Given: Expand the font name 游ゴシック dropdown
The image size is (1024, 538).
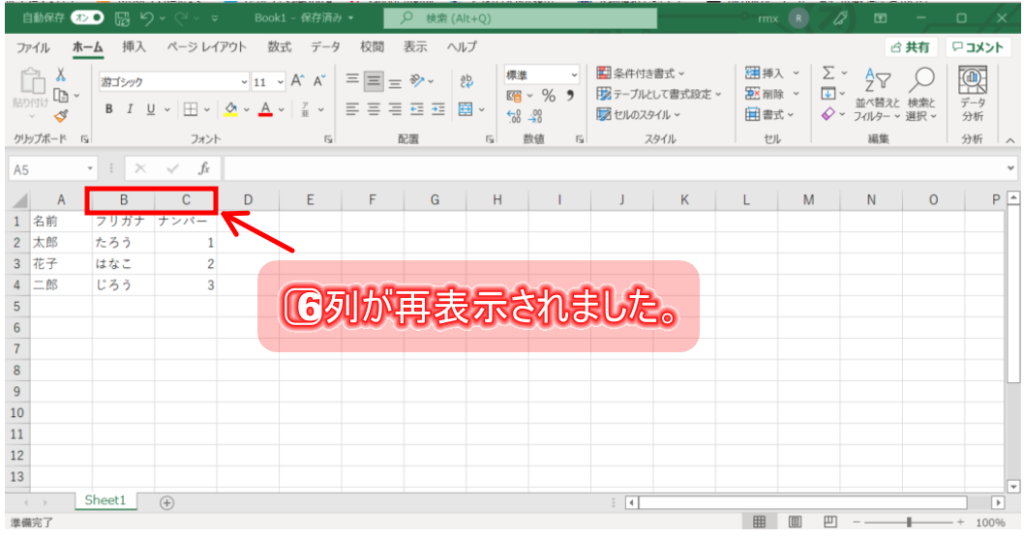Looking at the screenshot, I should (244, 82).
